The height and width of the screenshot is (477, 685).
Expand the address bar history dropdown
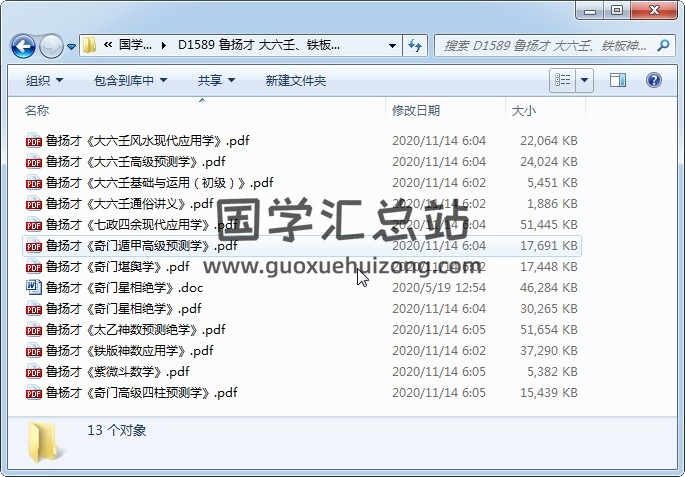[392, 45]
